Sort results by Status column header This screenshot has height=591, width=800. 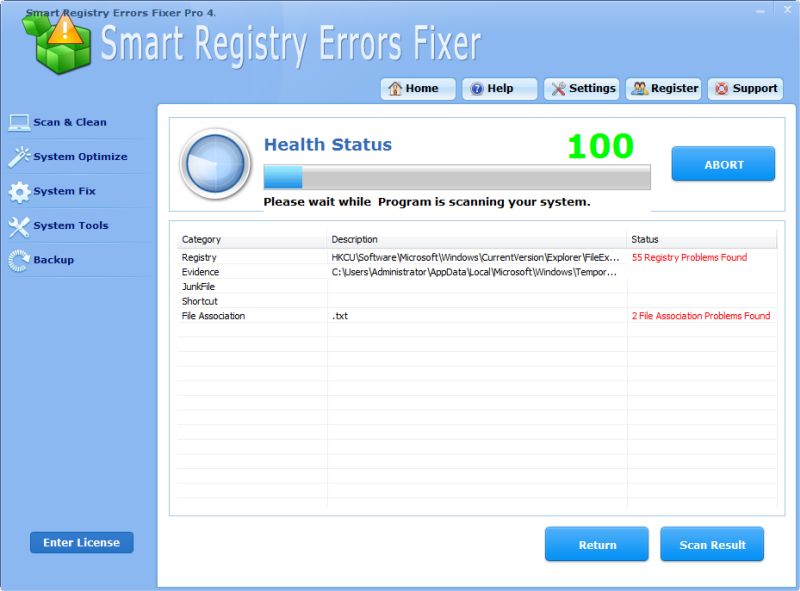(x=701, y=240)
